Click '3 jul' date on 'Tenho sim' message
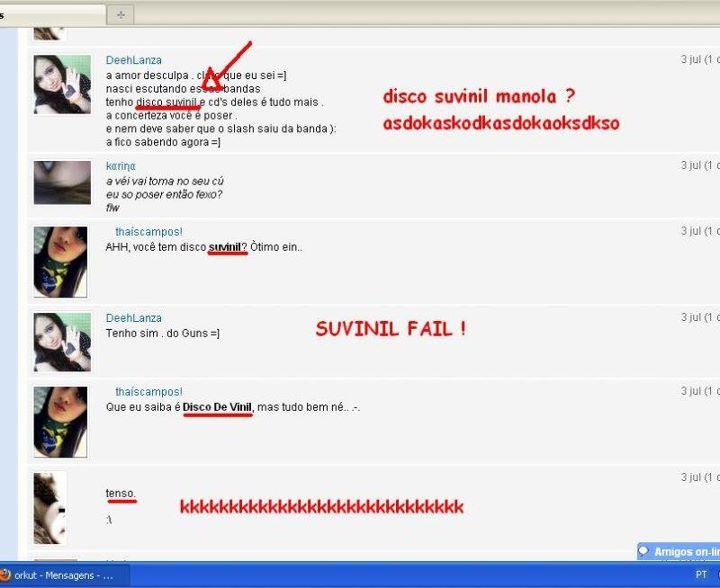720x588 pixels. pos(700,318)
